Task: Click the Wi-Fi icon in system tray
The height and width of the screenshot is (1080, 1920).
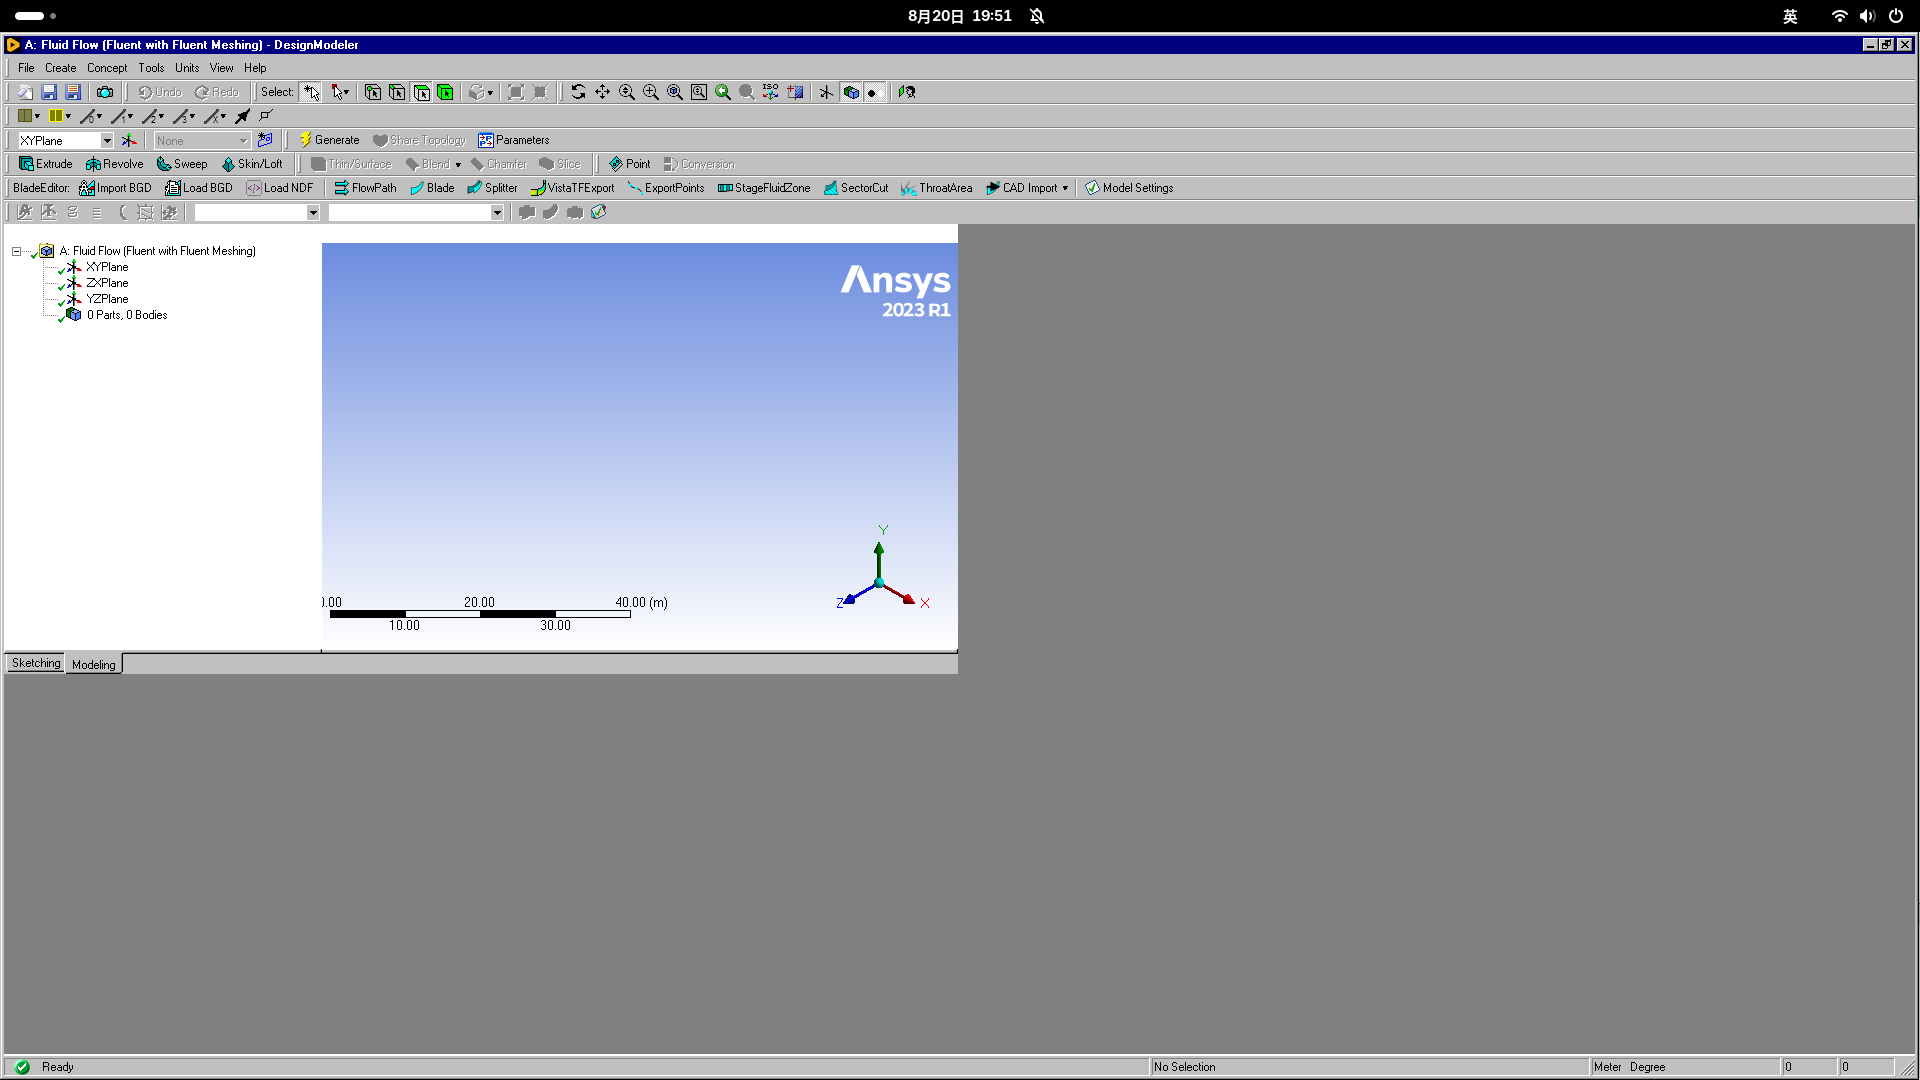Action: pyautogui.click(x=1839, y=16)
